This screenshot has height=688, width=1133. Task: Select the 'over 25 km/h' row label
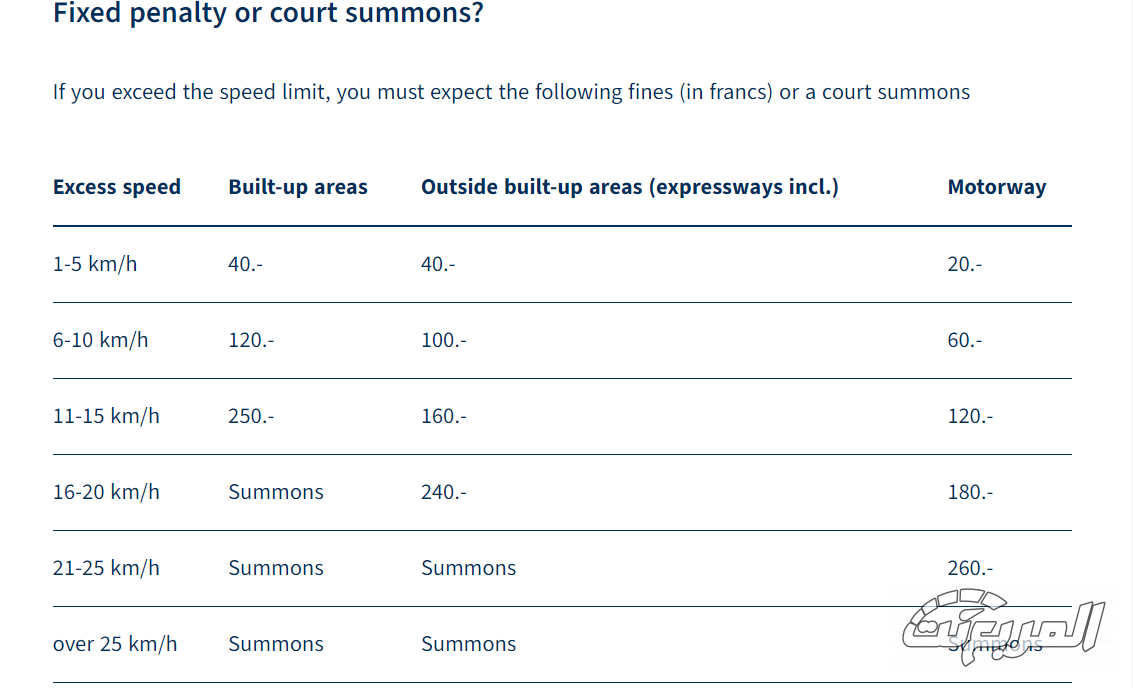115,644
